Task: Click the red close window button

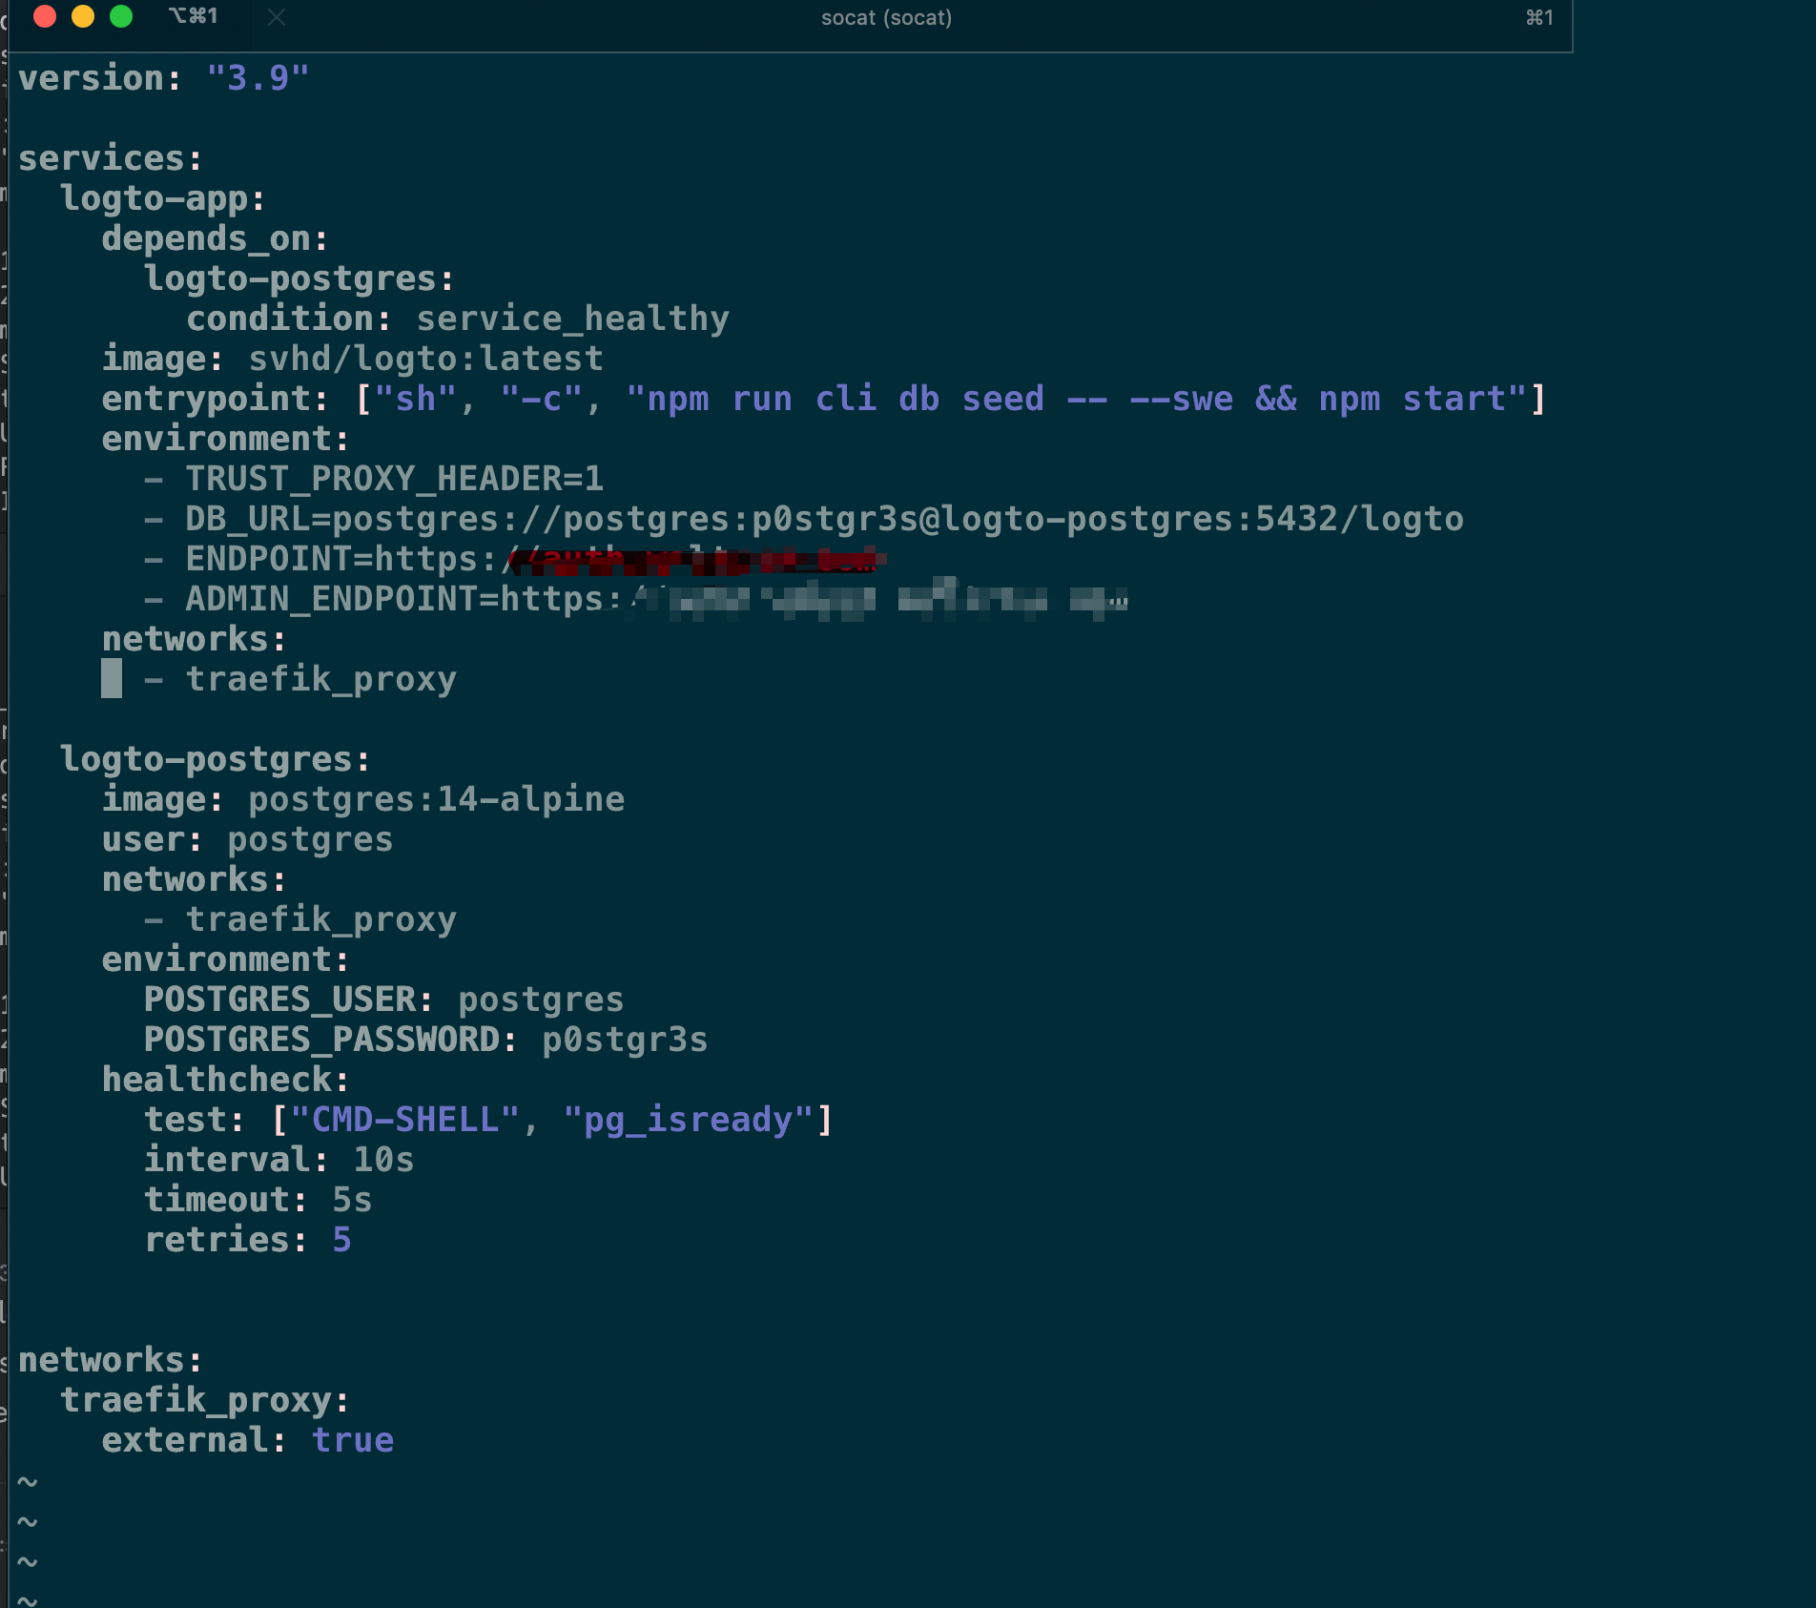Action: (x=45, y=16)
